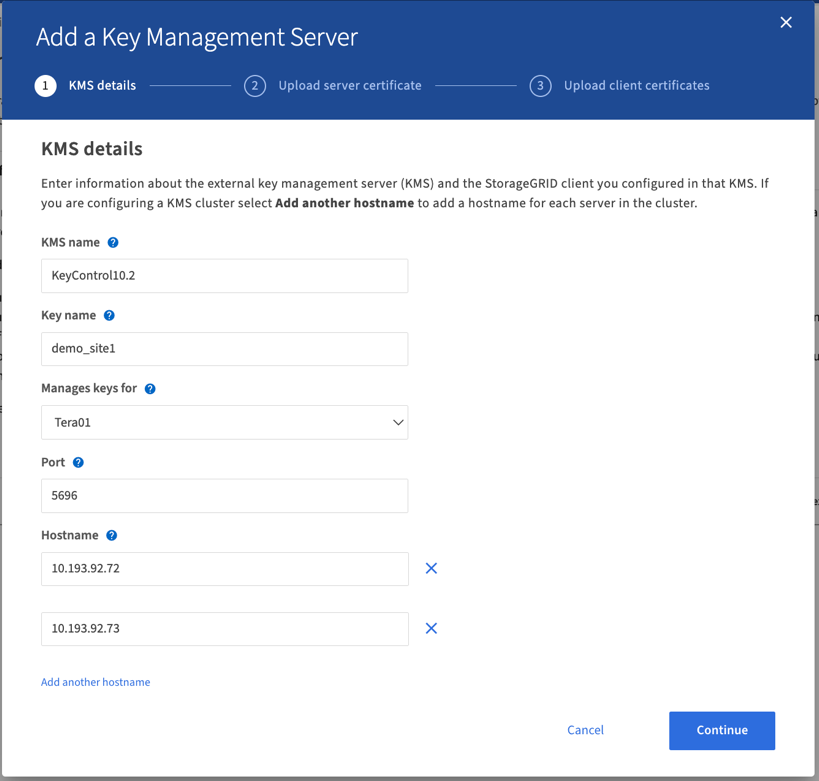Open the Manages keys for dropdown
Screen dimensions: 819x781
click(224, 422)
